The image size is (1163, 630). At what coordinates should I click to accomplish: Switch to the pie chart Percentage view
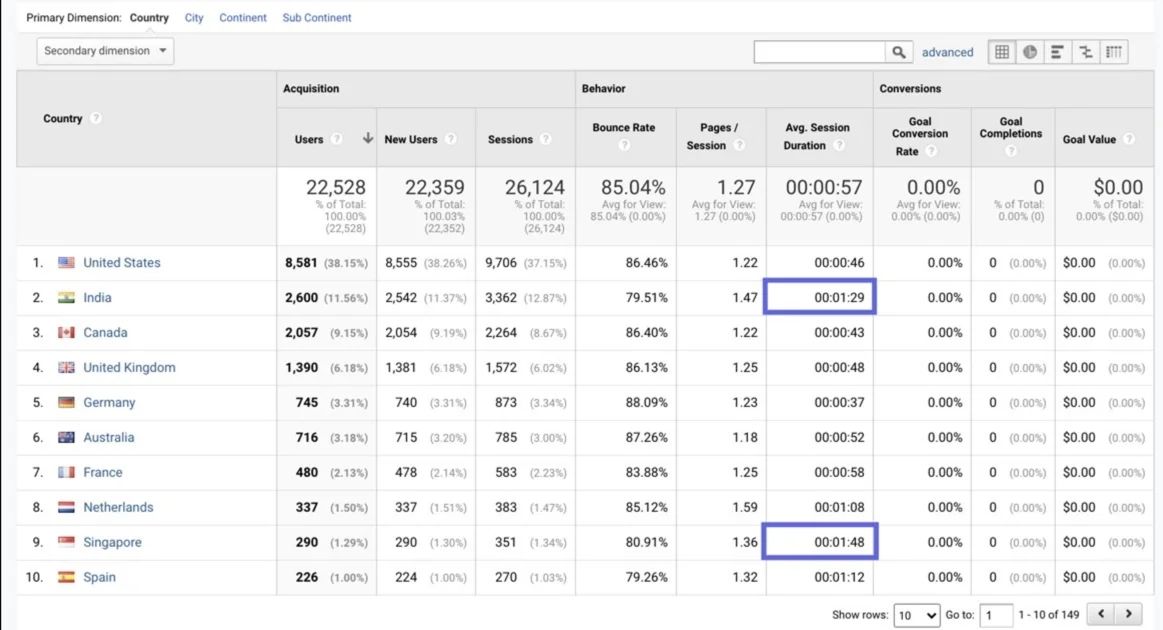1030,53
